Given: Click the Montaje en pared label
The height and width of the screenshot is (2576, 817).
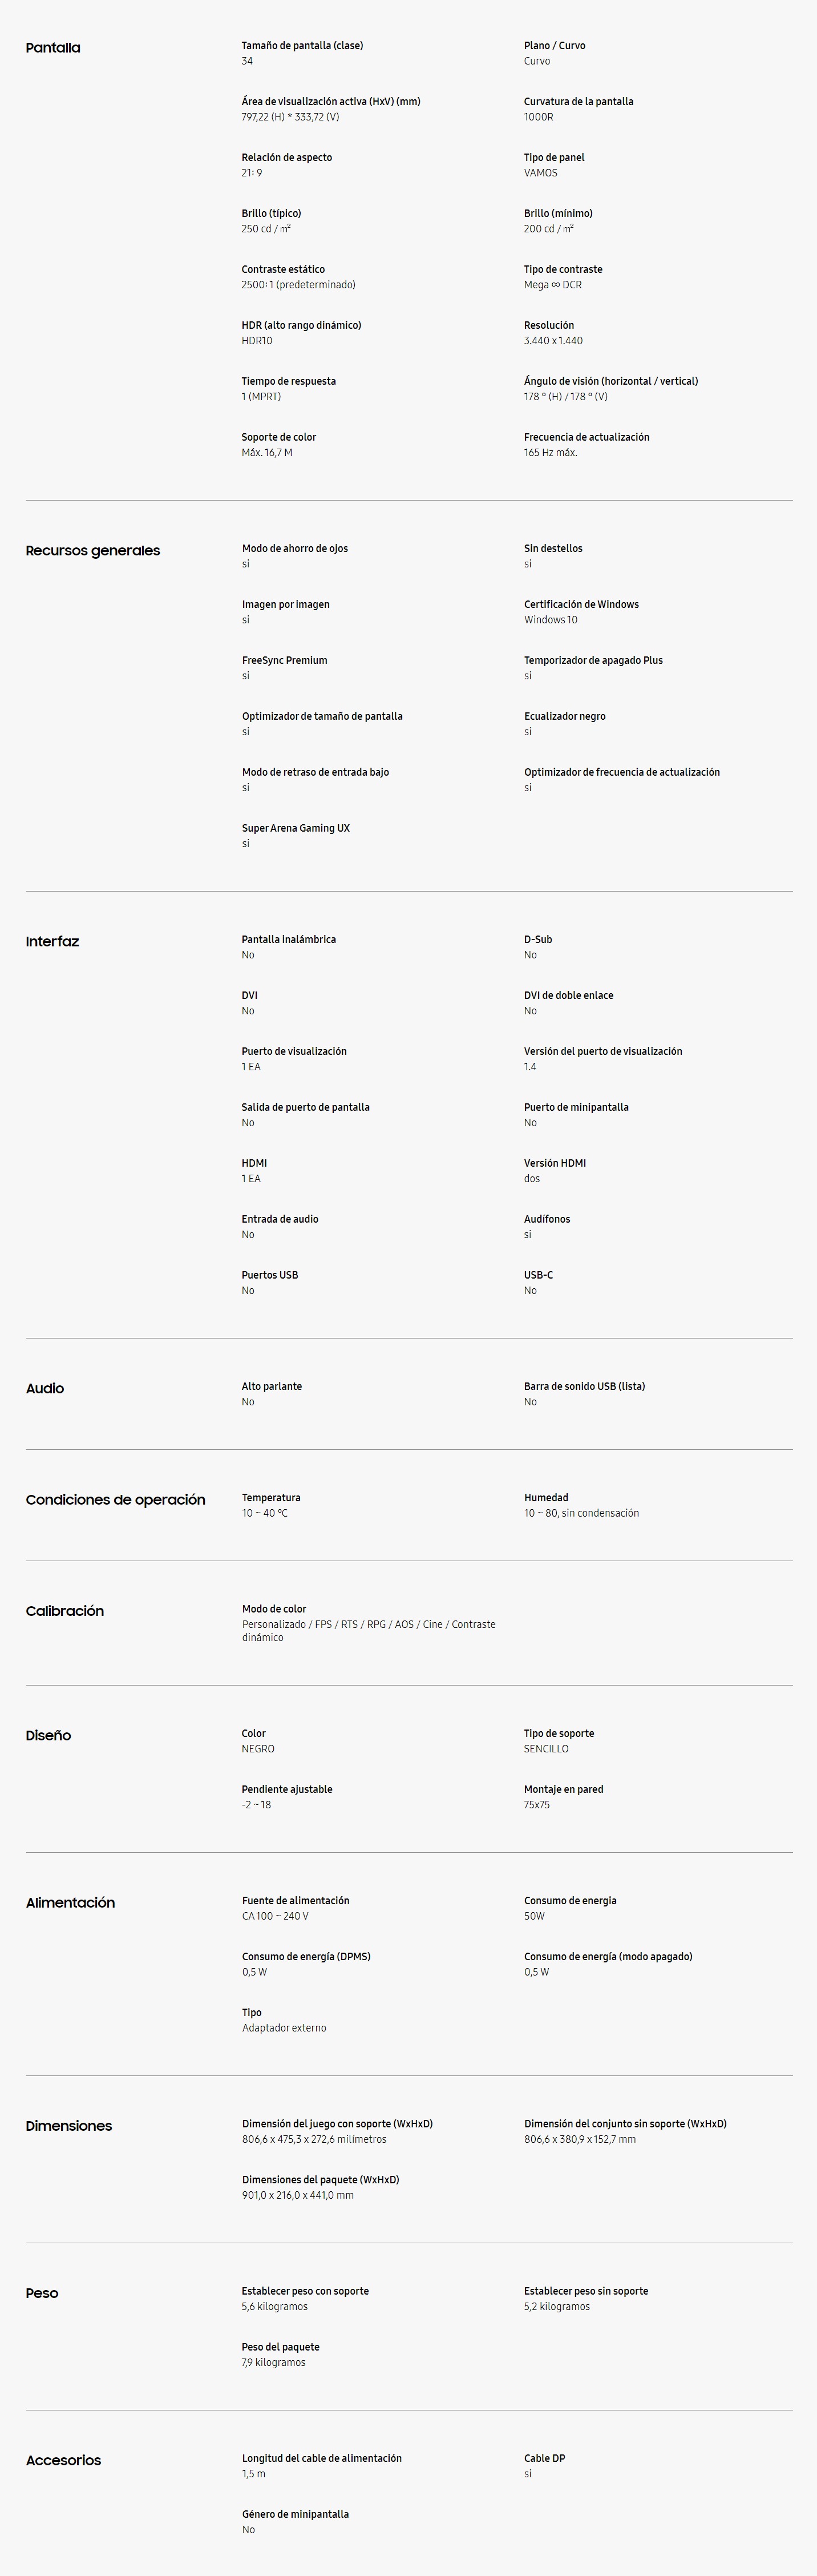Looking at the screenshot, I should click(x=563, y=1789).
